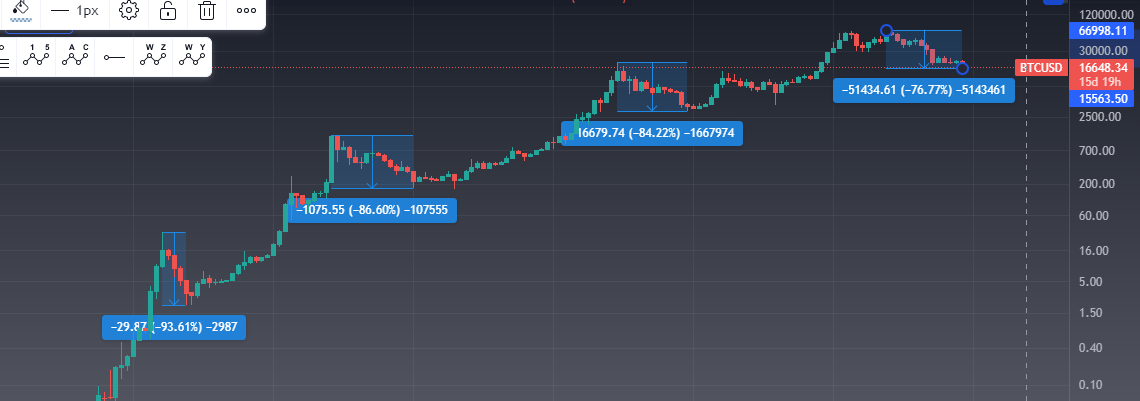Select the -86.60% price range label
This screenshot has height=401, width=1140.
[372, 210]
